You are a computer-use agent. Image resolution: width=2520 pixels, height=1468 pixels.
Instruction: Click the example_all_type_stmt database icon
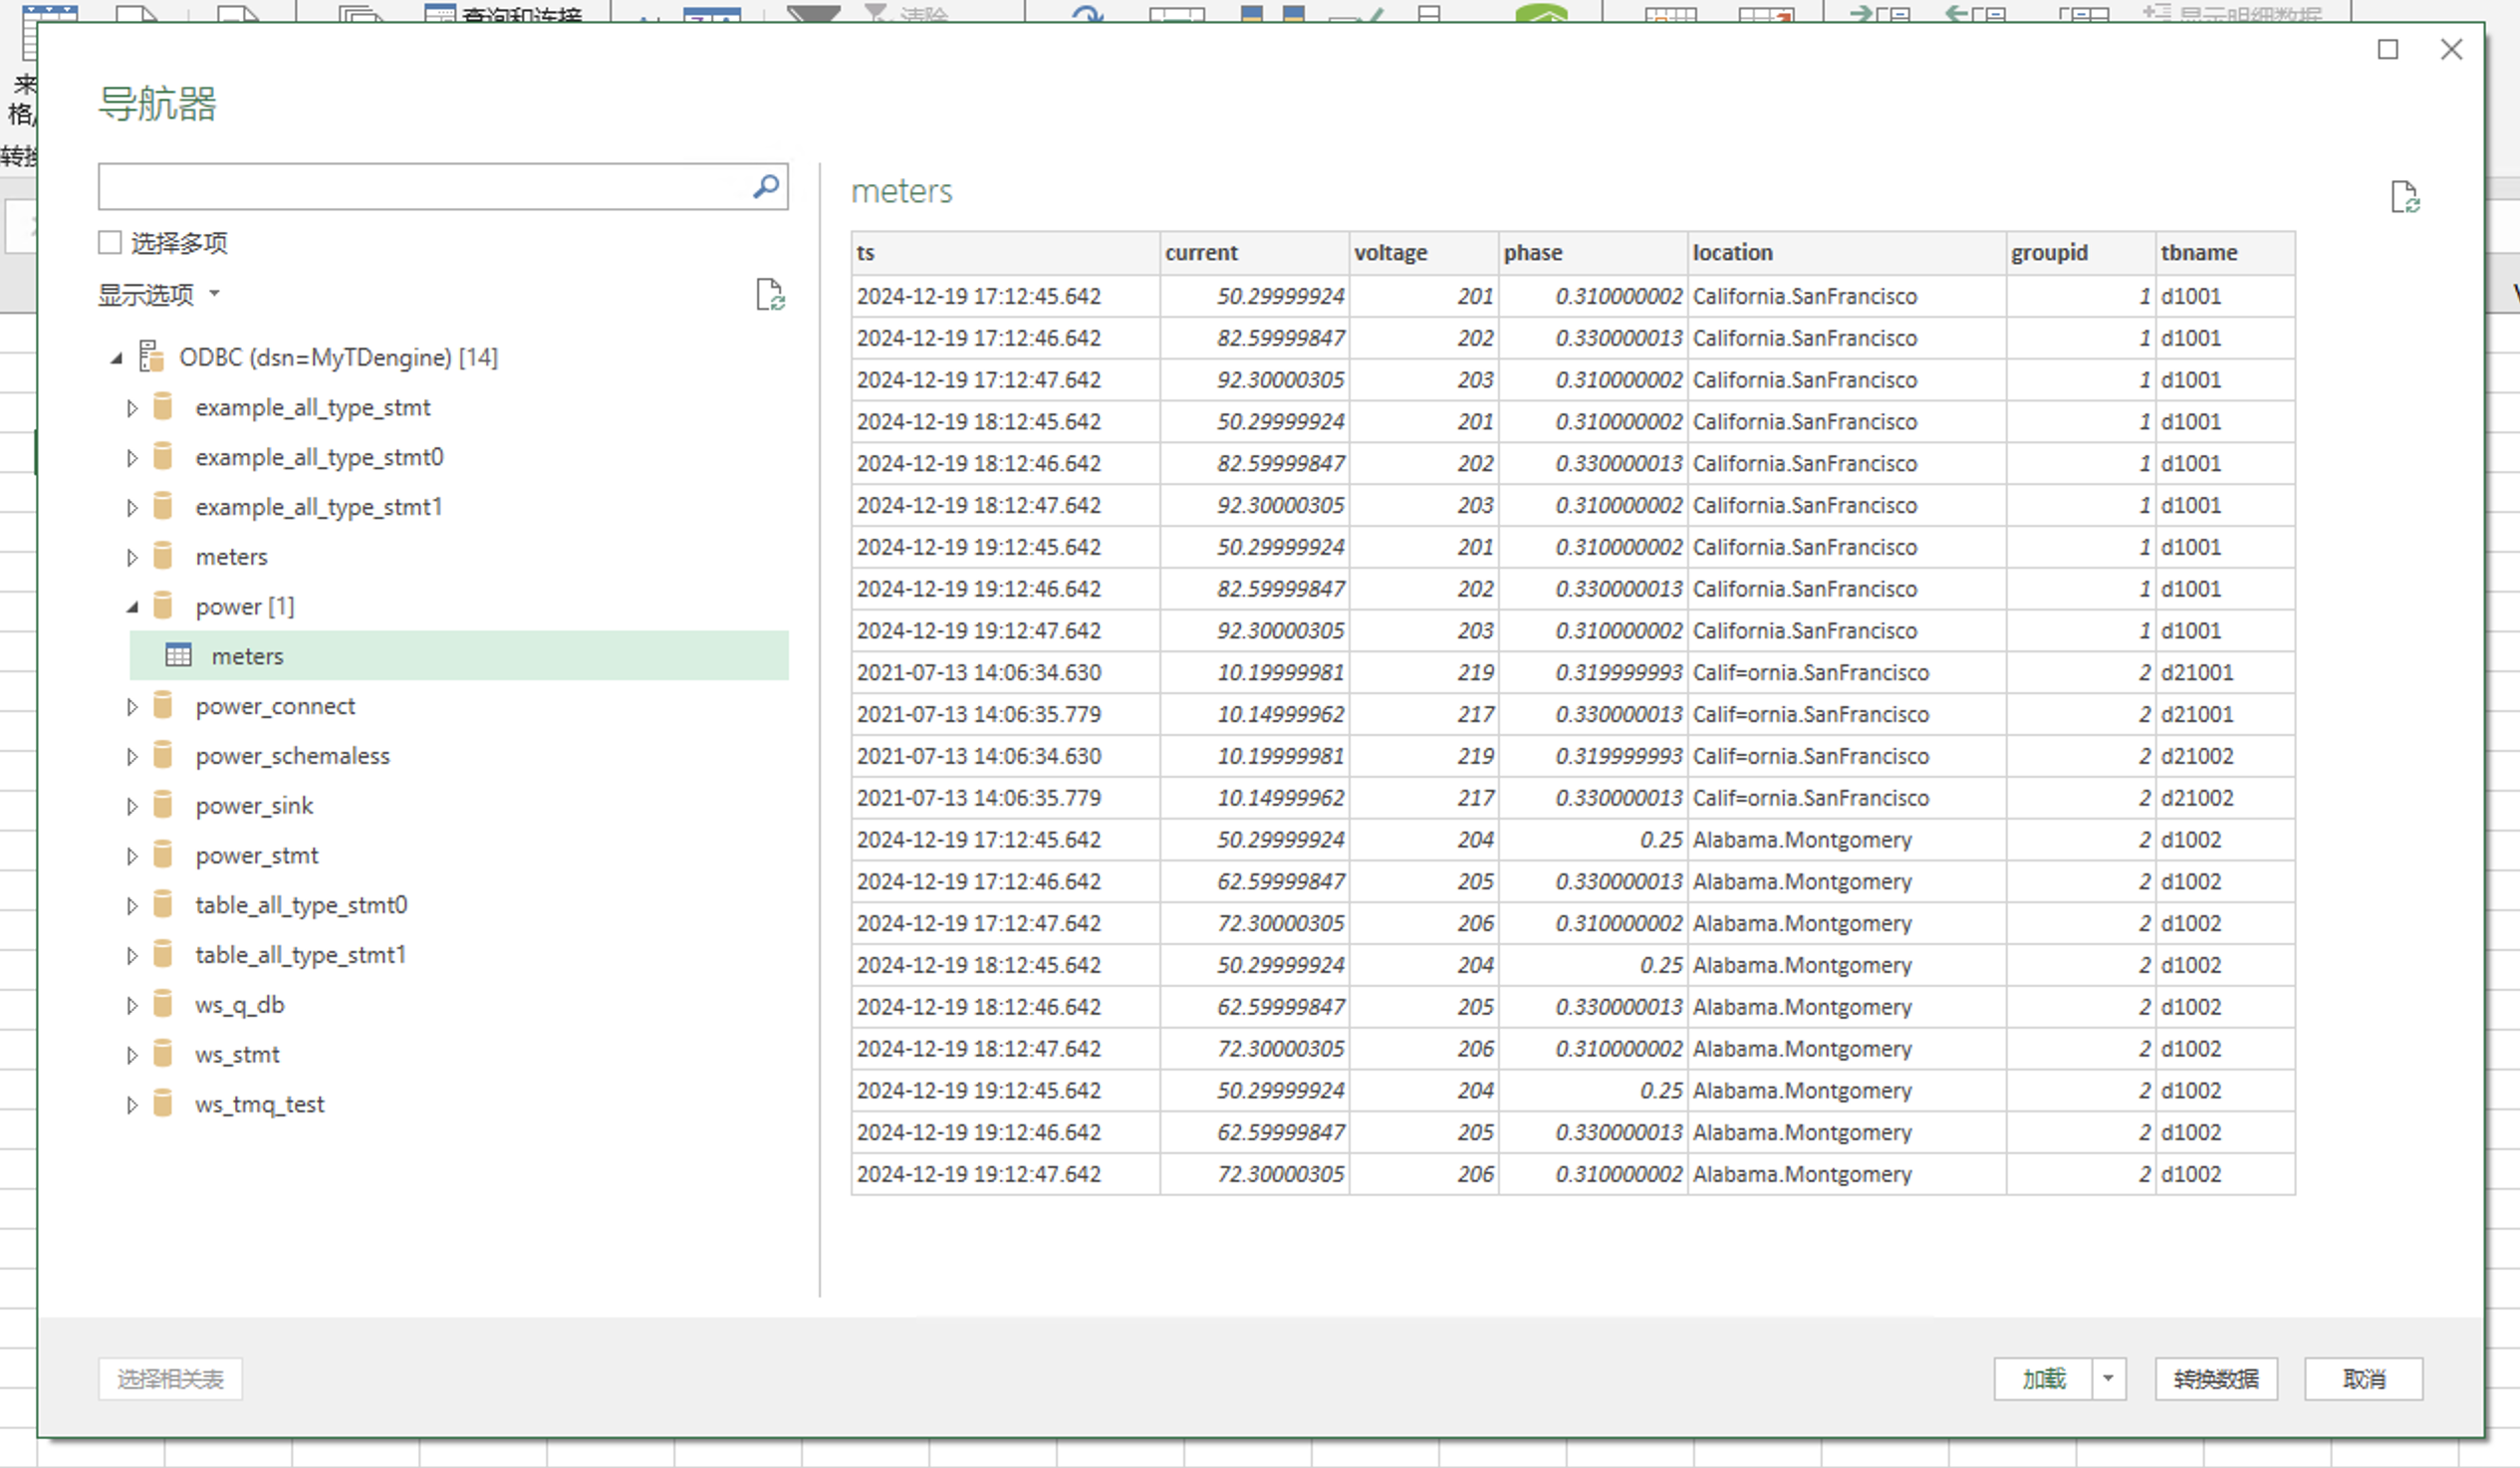(x=163, y=407)
